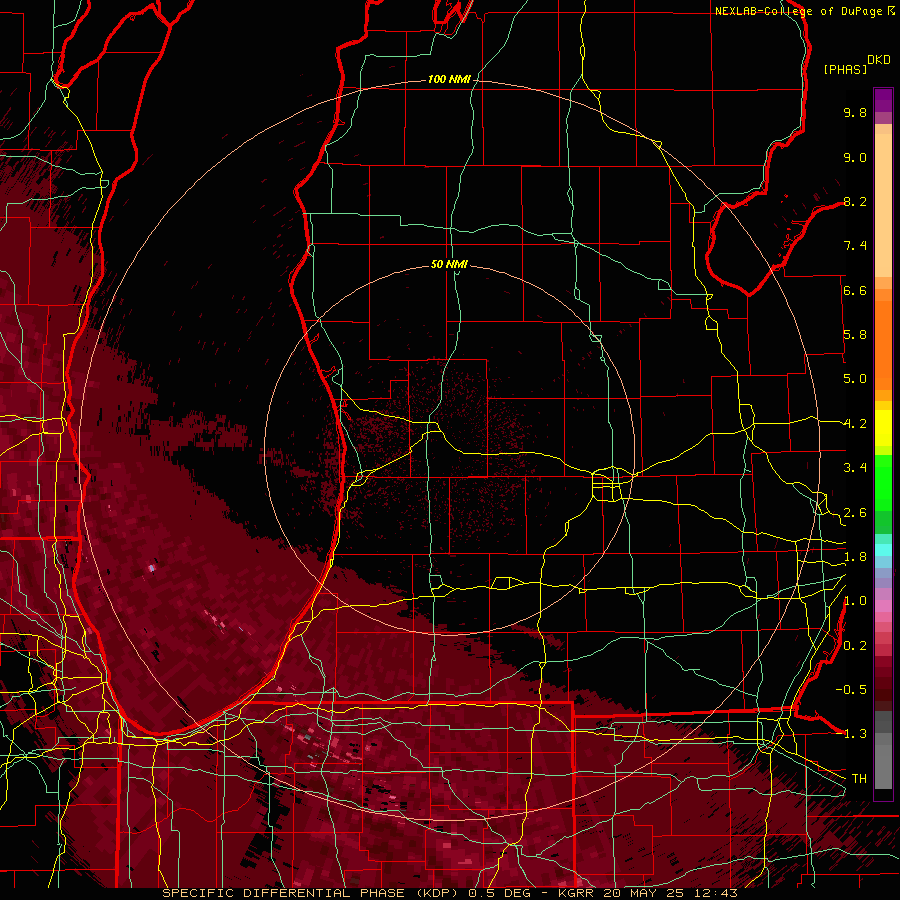The image size is (900, 900).
Task: Click the Specific Differential Phase (KDP) caption
Action: coord(310,893)
